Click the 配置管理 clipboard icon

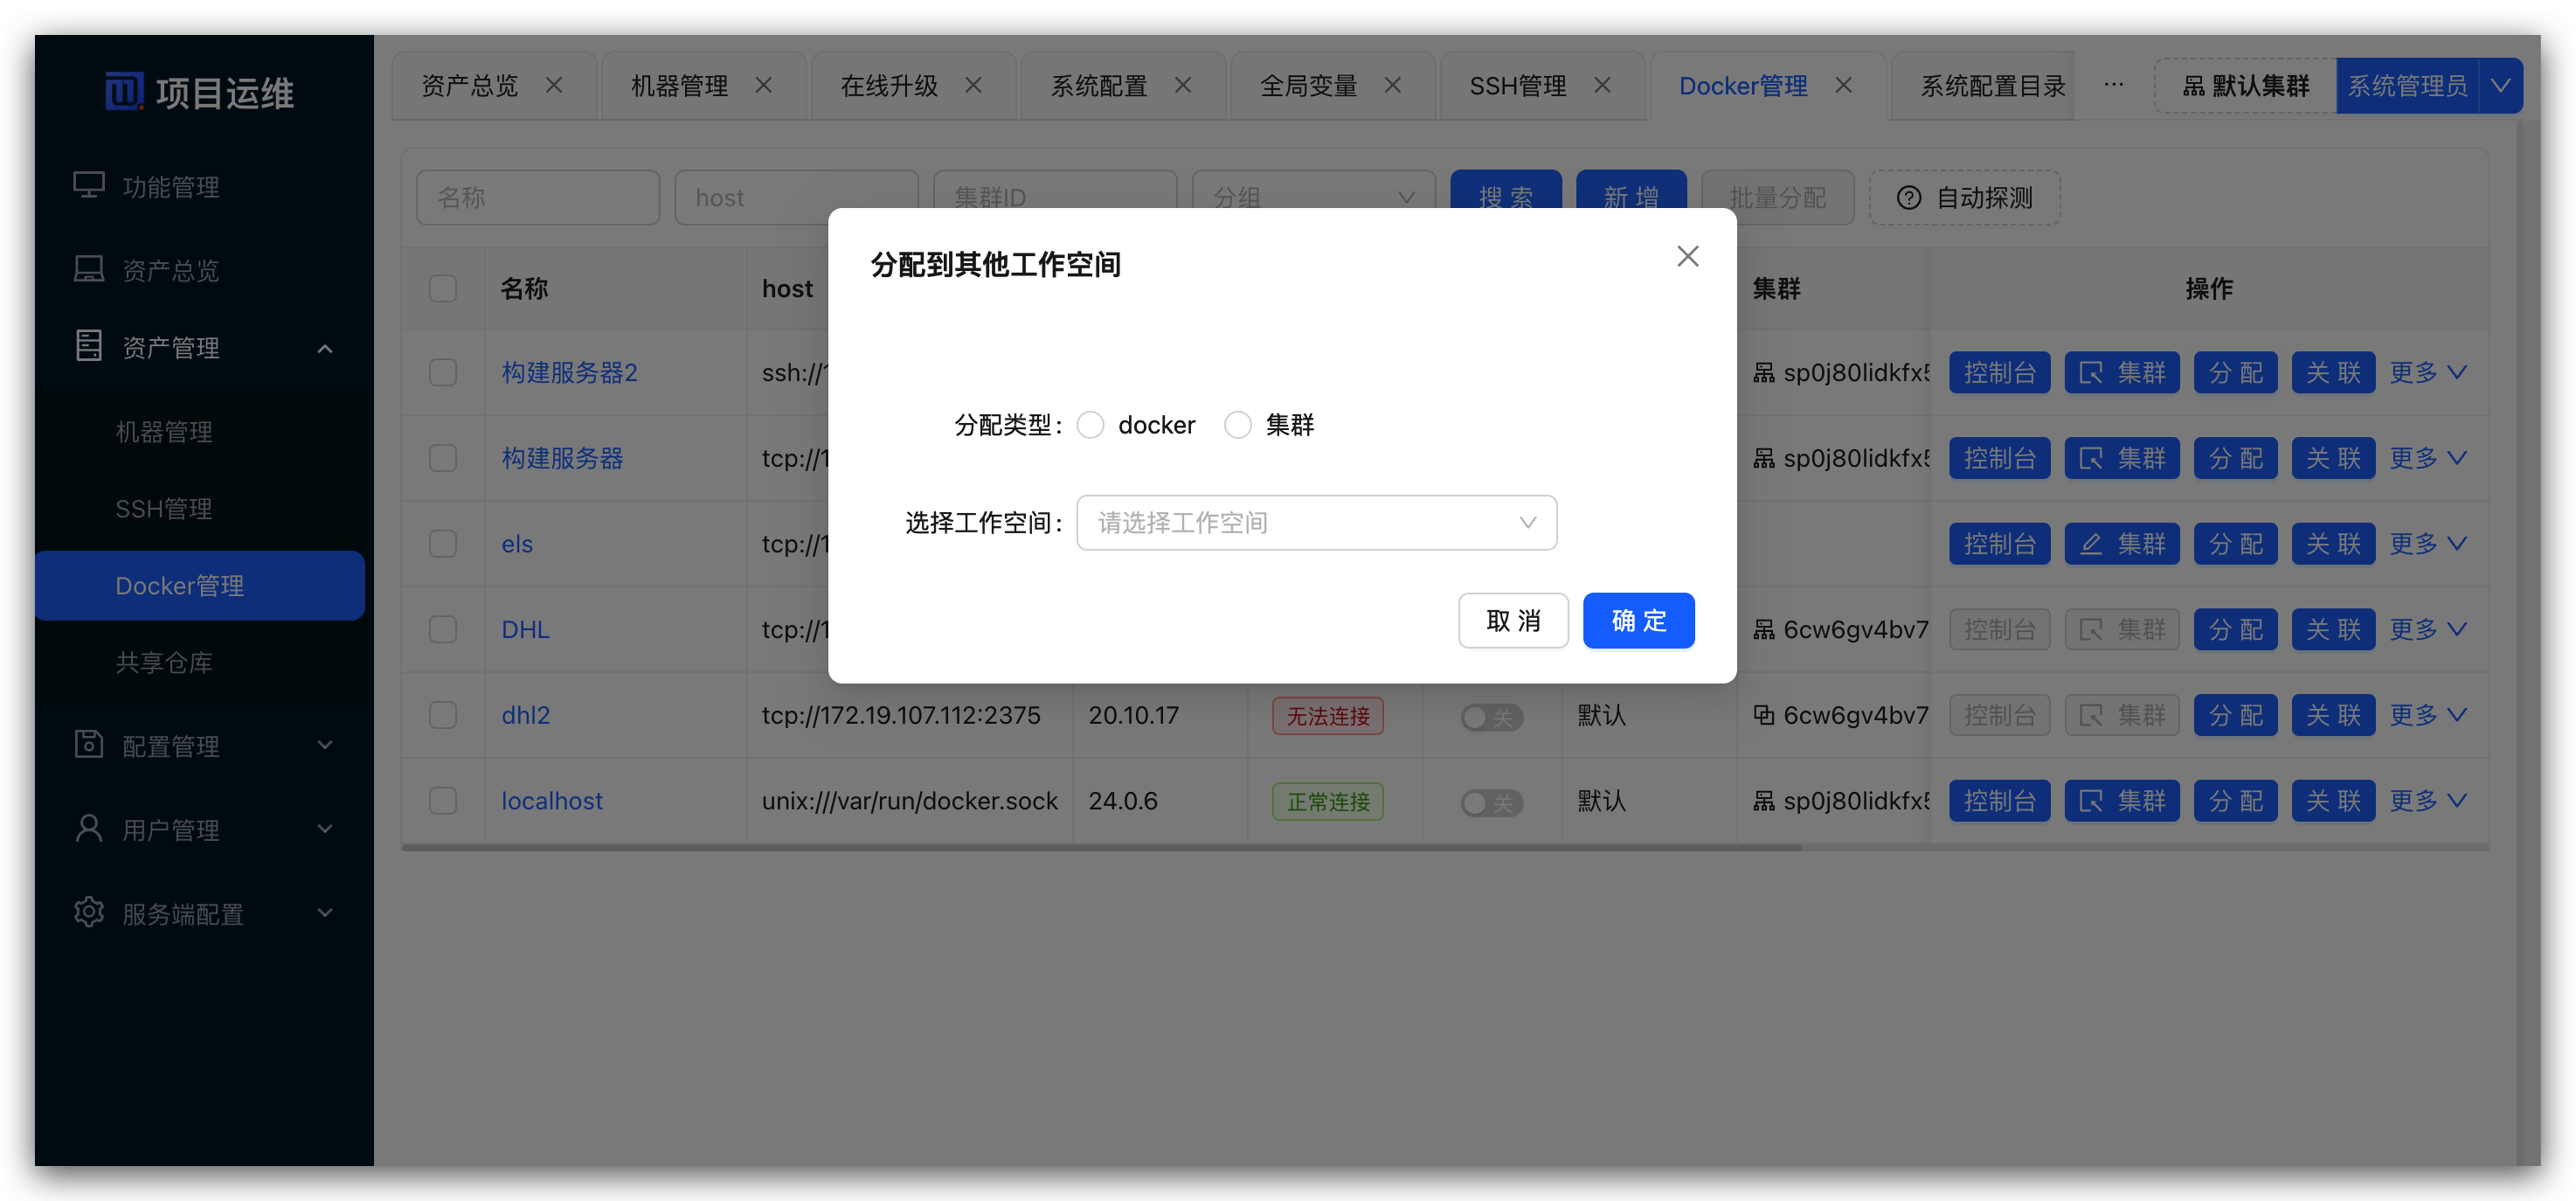[88, 744]
